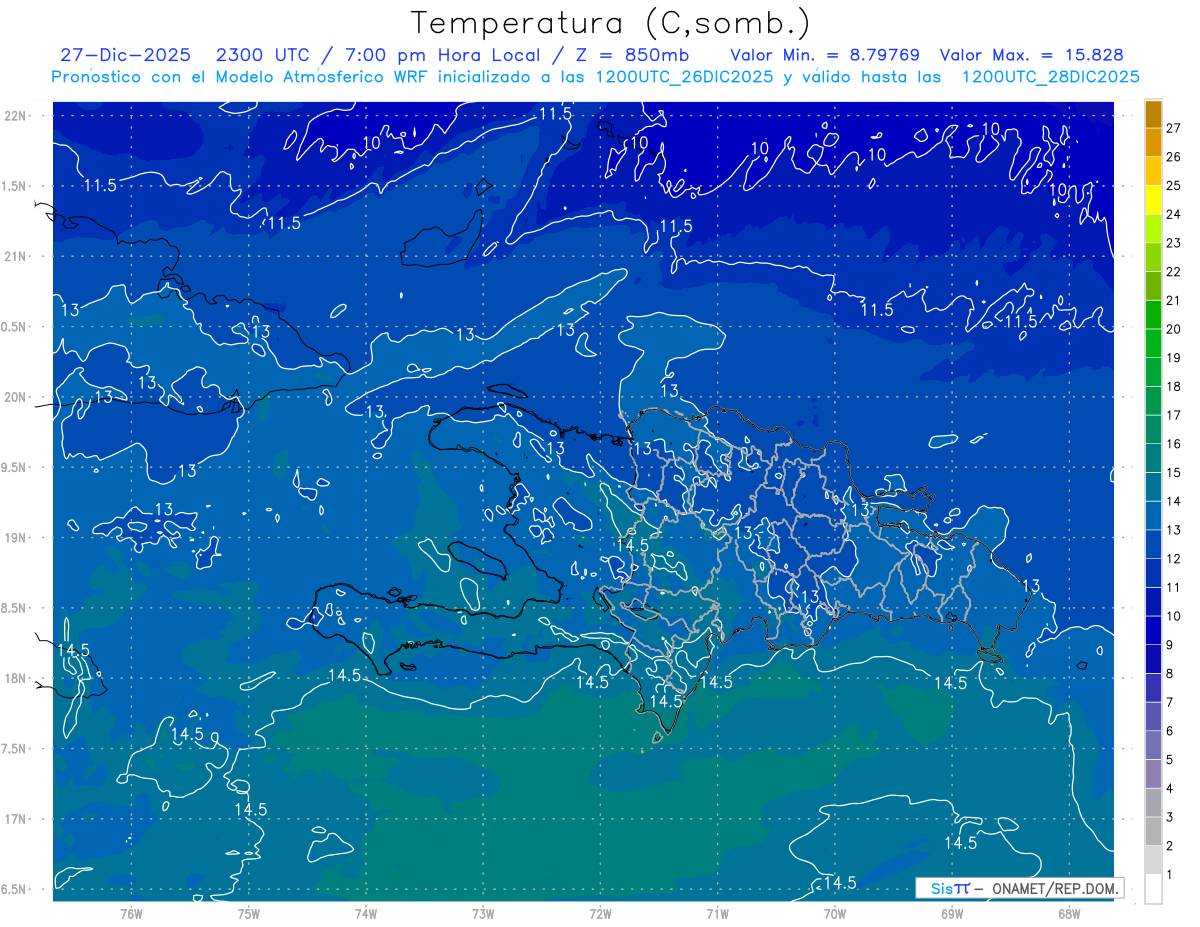Click the '71W' longitude label
Image resolution: width=1200 pixels, height=927 pixels.
717,913
